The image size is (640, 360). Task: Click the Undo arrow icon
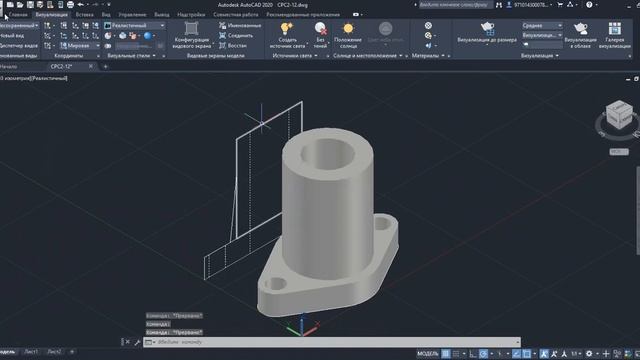[x=81, y=5]
